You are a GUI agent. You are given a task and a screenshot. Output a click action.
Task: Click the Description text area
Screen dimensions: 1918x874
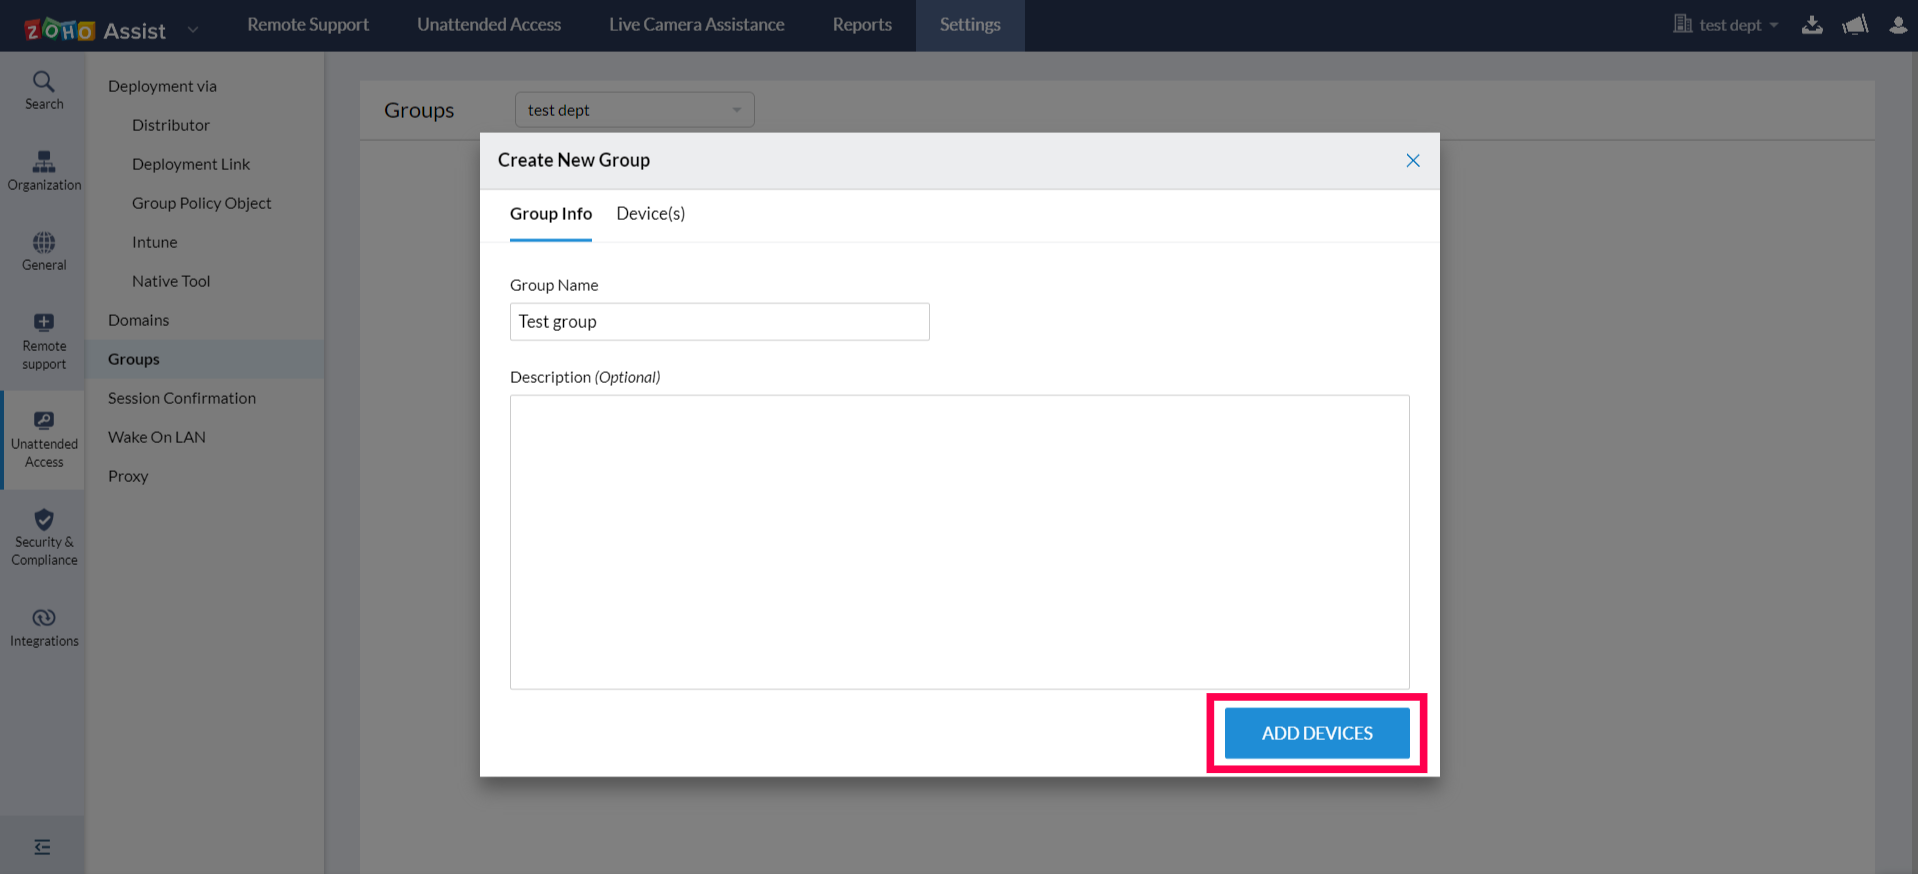coord(959,541)
